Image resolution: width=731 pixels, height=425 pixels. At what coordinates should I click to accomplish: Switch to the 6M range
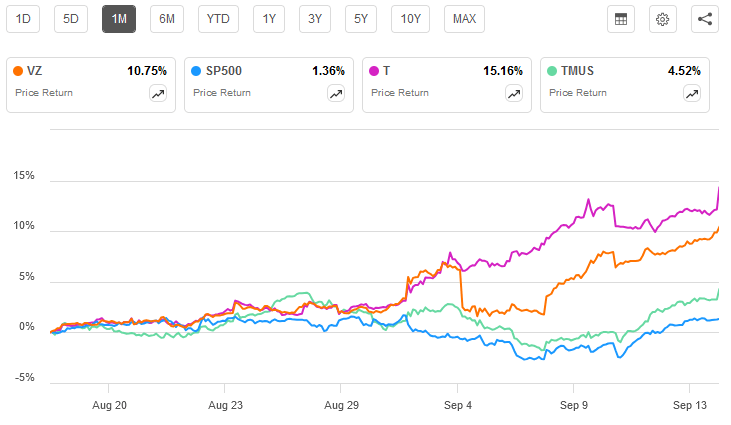pyautogui.click(x=167, y=19)
